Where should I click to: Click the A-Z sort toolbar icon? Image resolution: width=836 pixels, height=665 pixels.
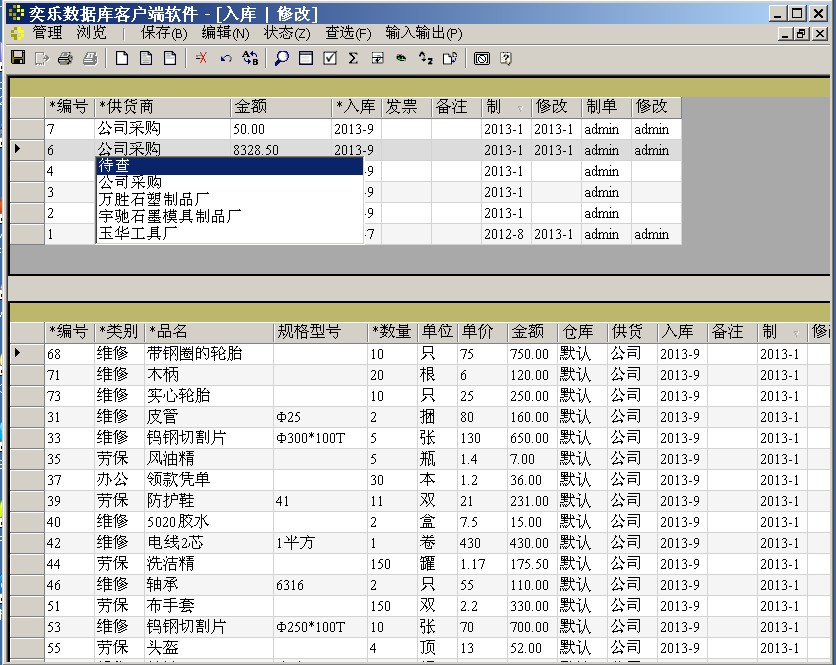(425, 58)
